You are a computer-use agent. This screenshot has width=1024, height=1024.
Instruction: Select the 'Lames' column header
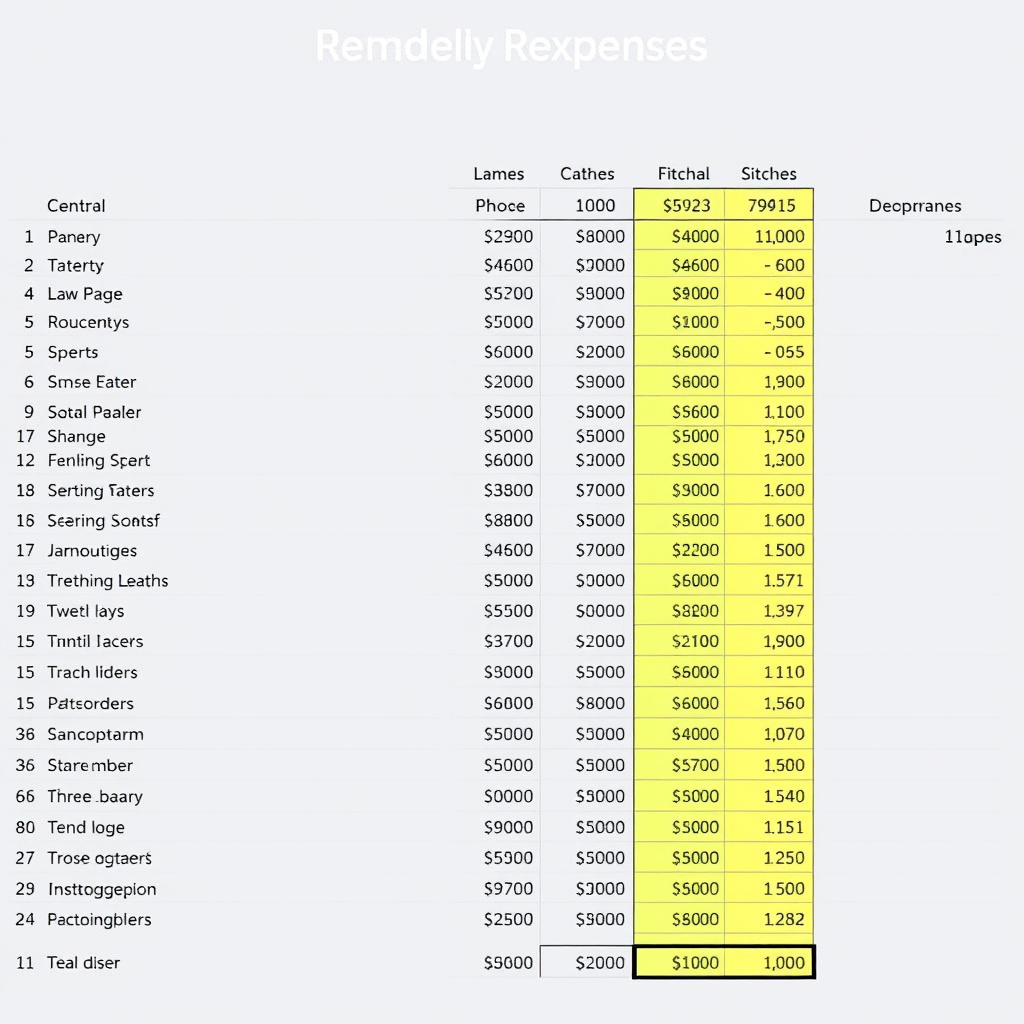coord(498,174)
